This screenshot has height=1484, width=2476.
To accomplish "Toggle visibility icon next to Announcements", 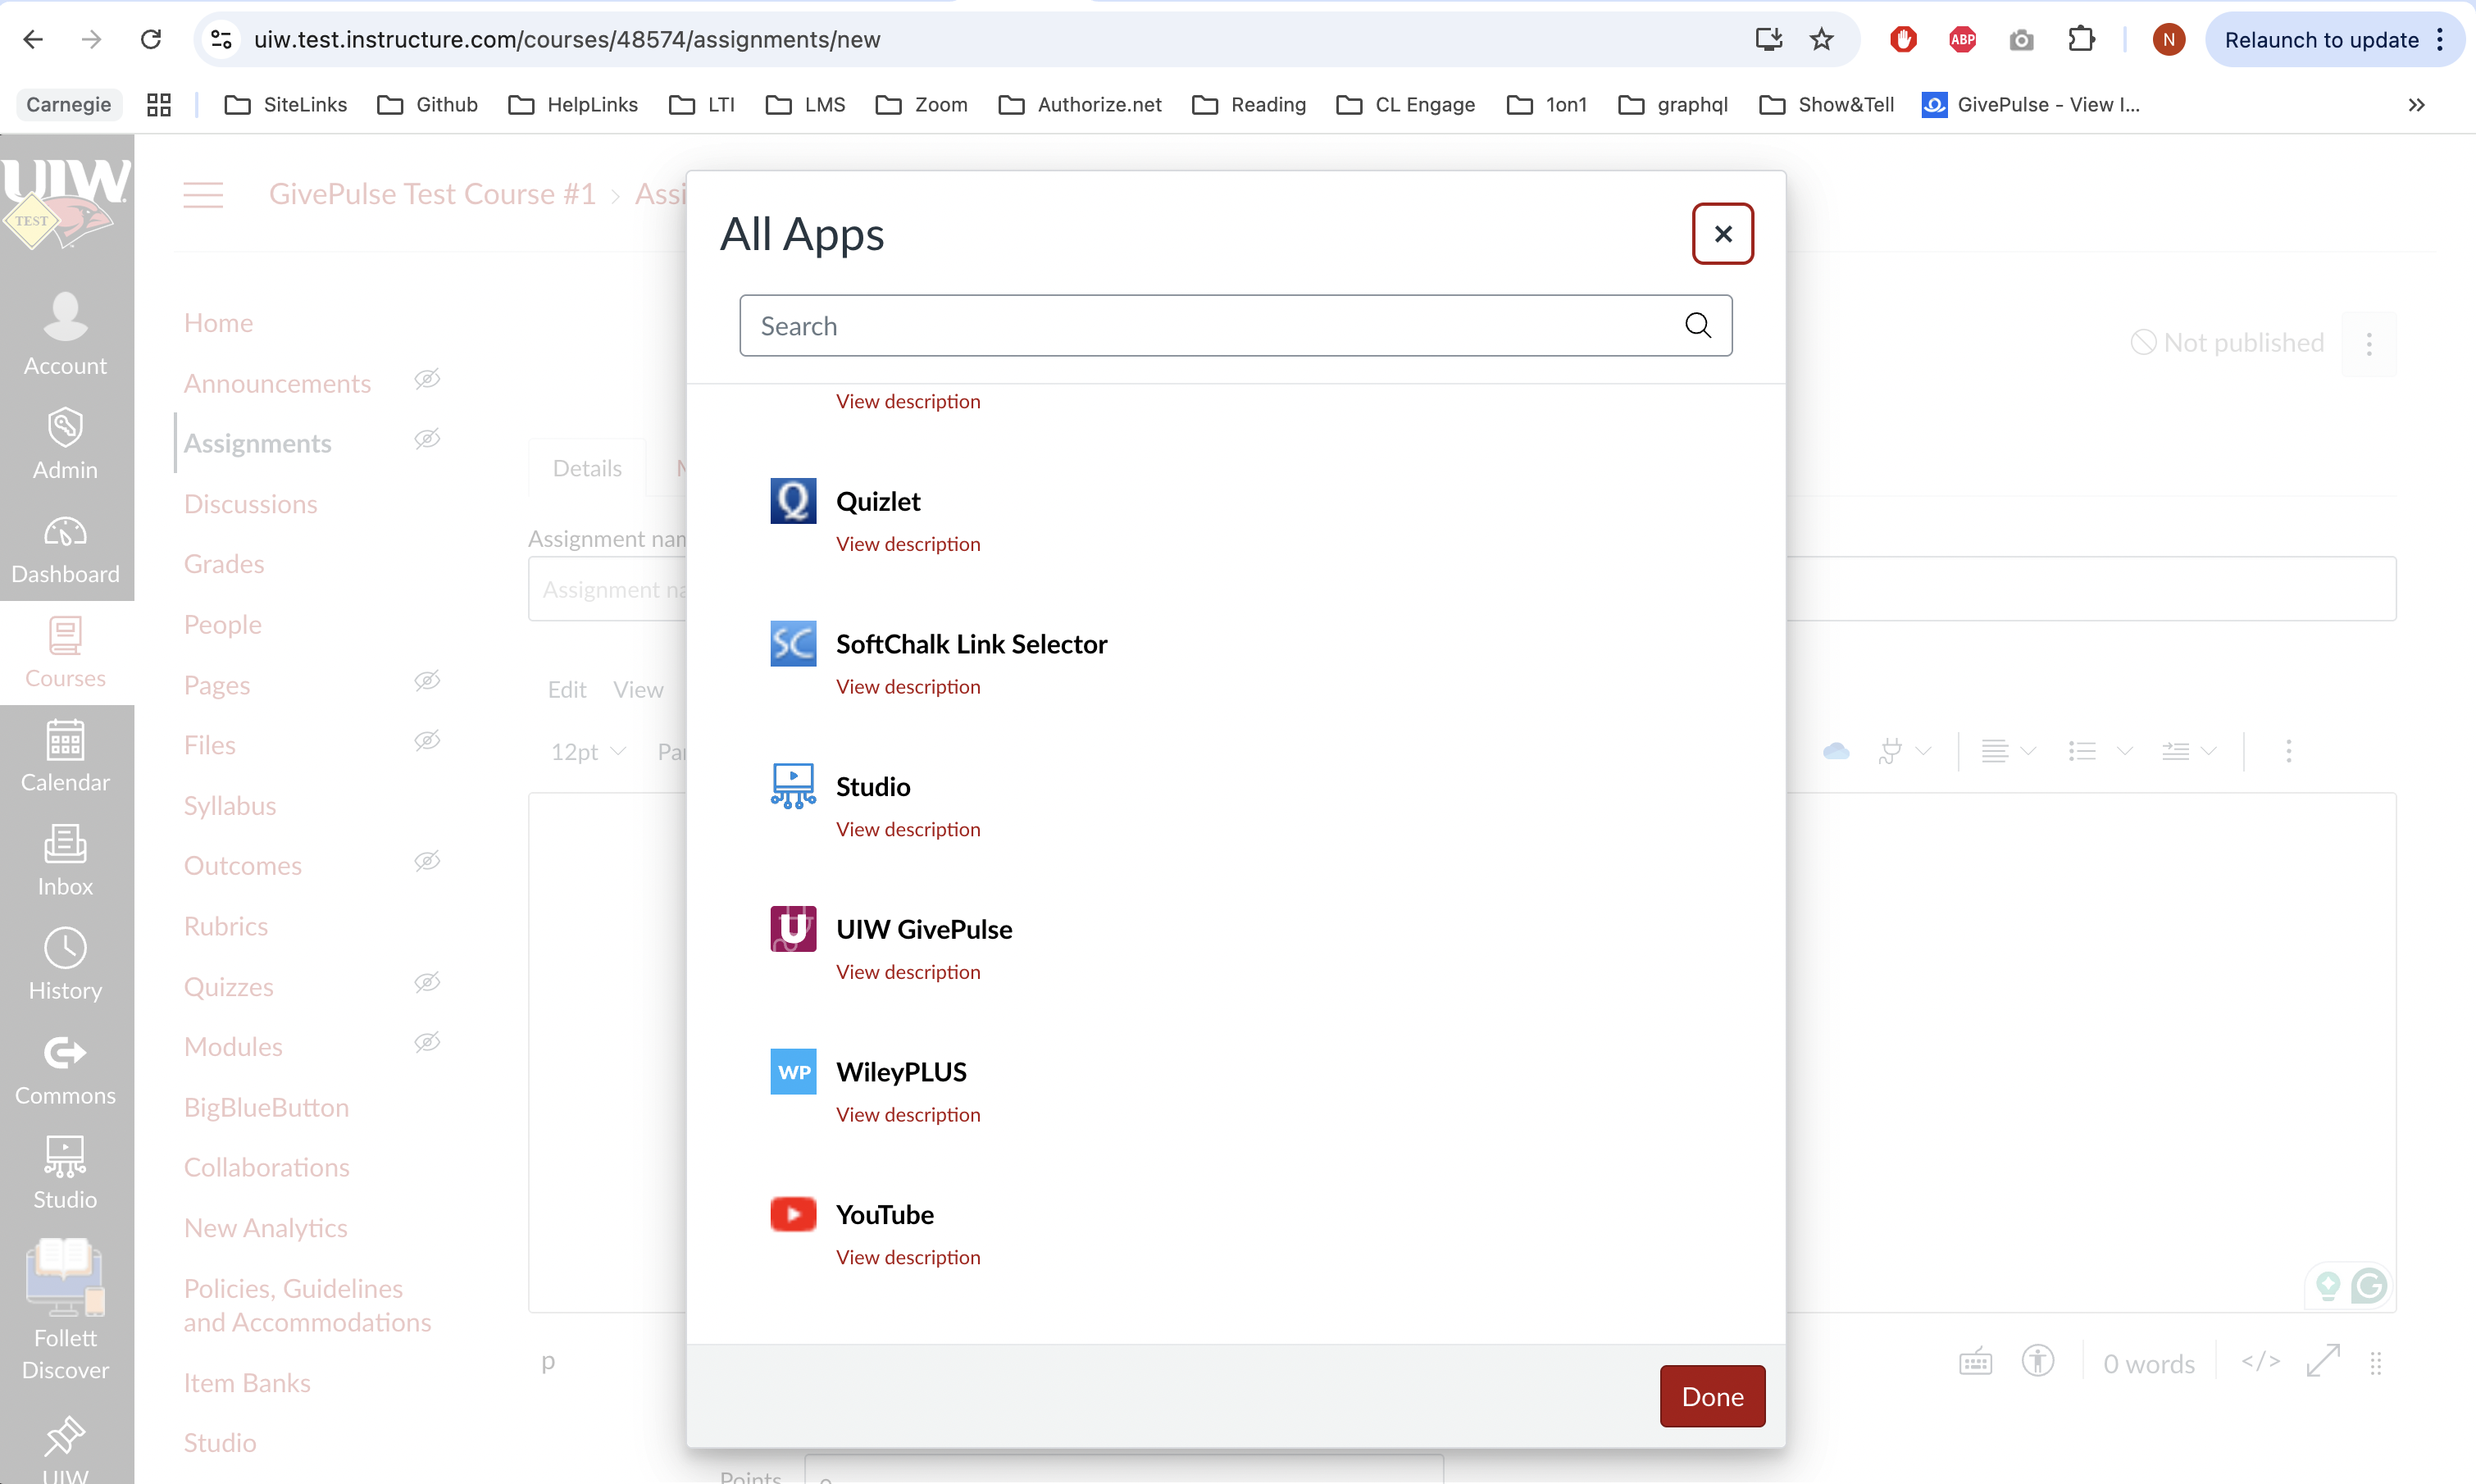I will (x=427, y=379).
